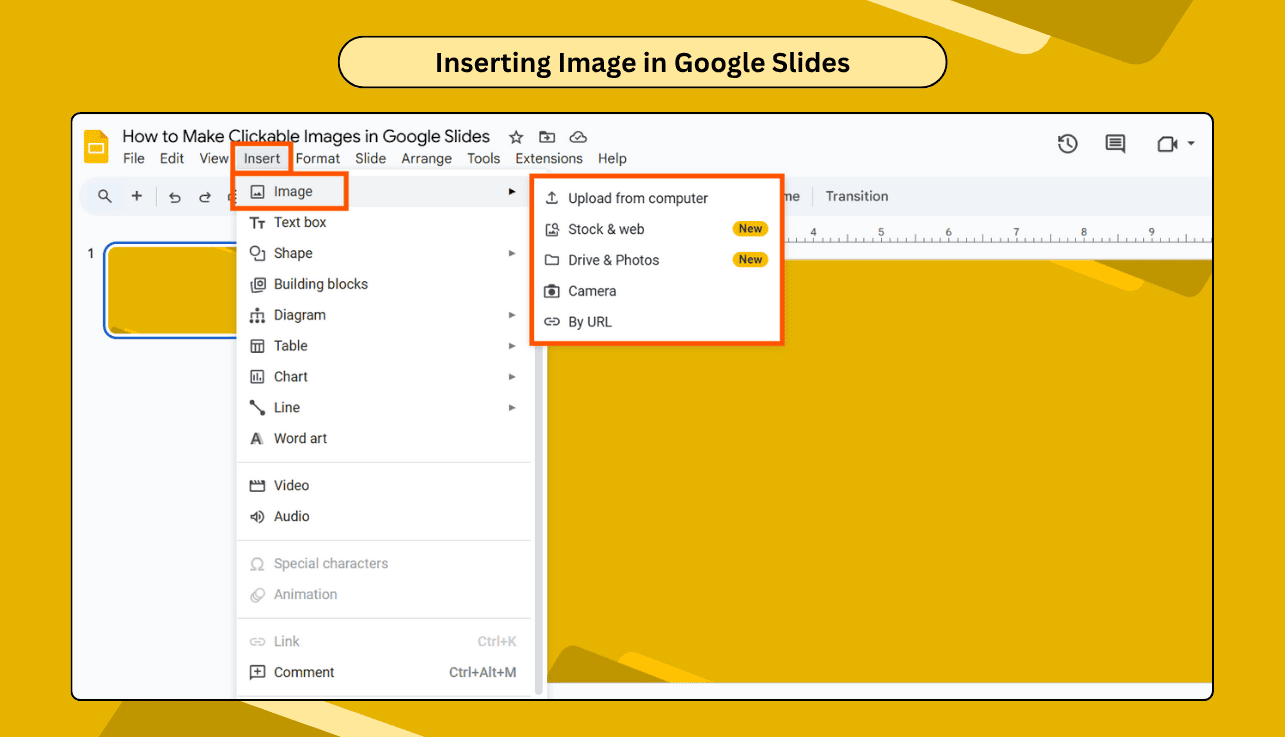Choose Stock & web option
1285x737 pixels.
click(x=606, y=229)
